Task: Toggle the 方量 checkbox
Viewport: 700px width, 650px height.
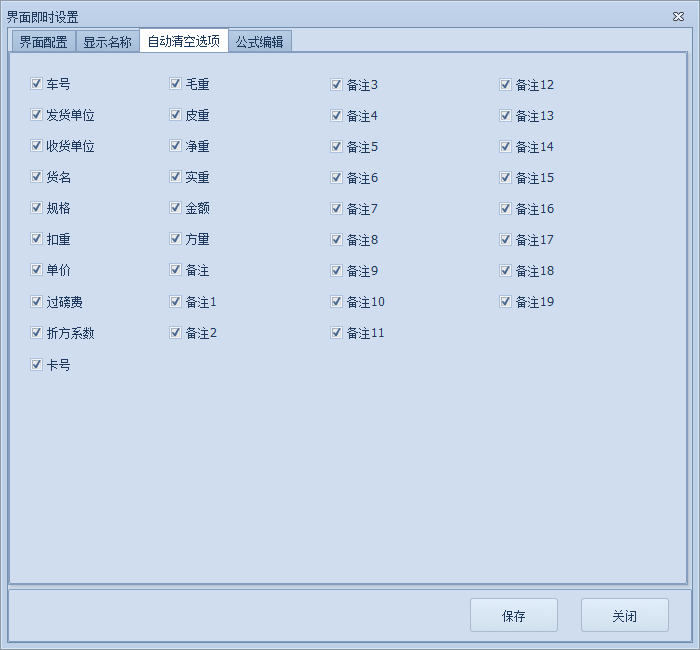Action: 175,239
